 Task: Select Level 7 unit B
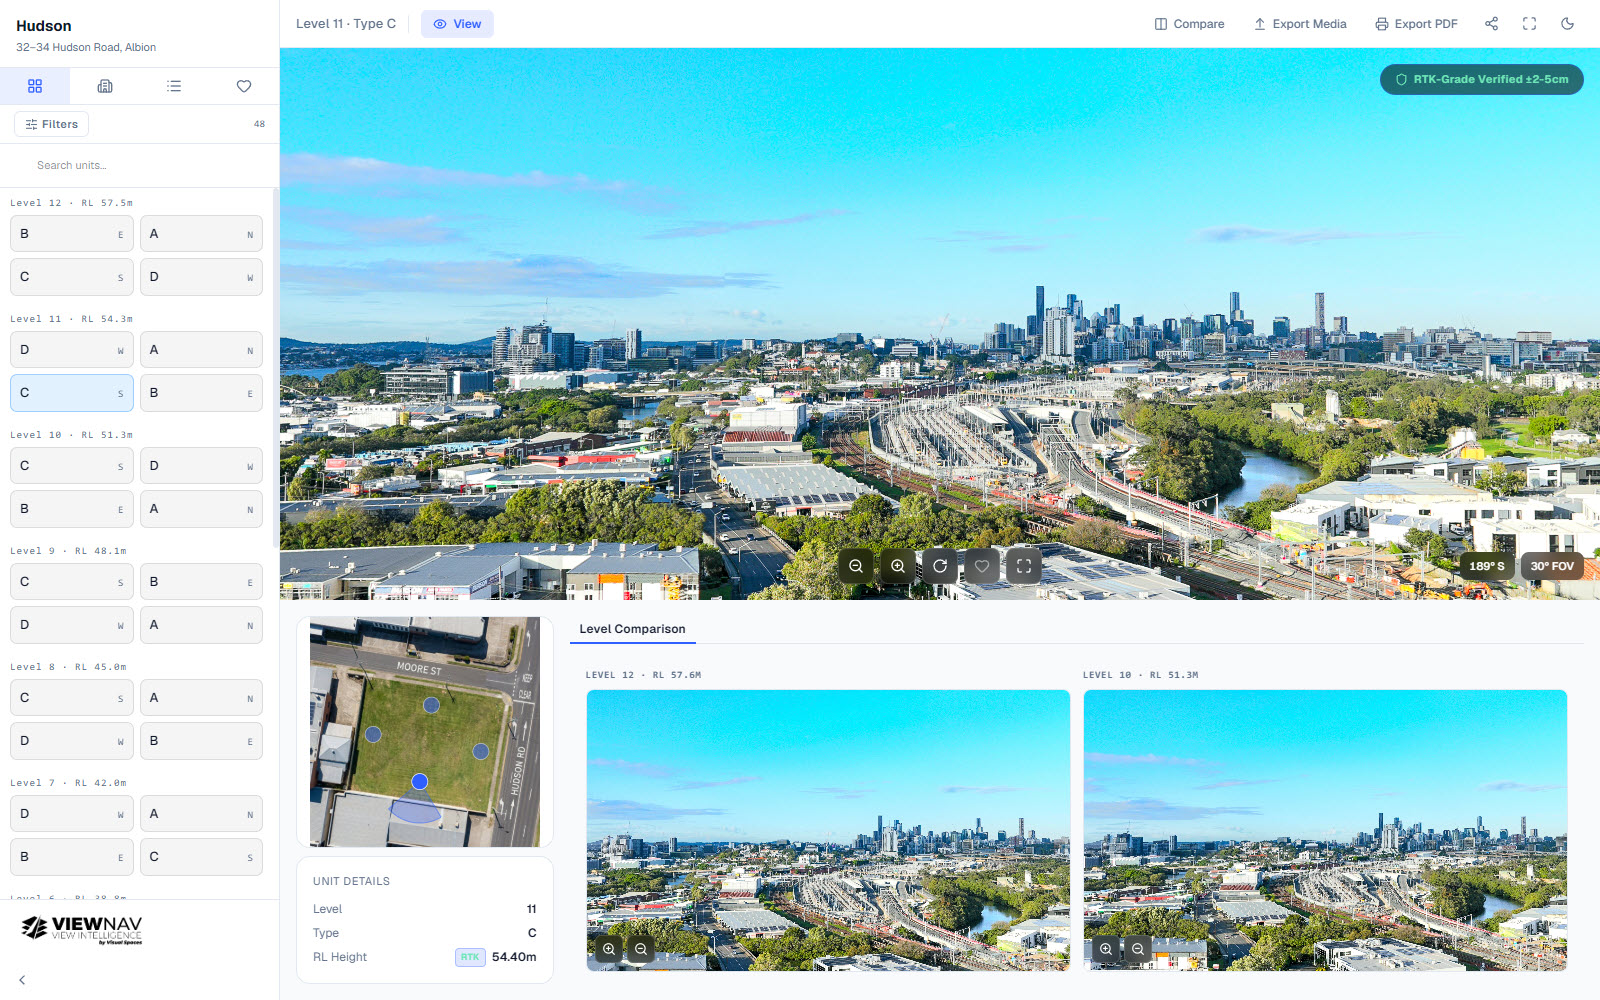click(x=72, y=857)
